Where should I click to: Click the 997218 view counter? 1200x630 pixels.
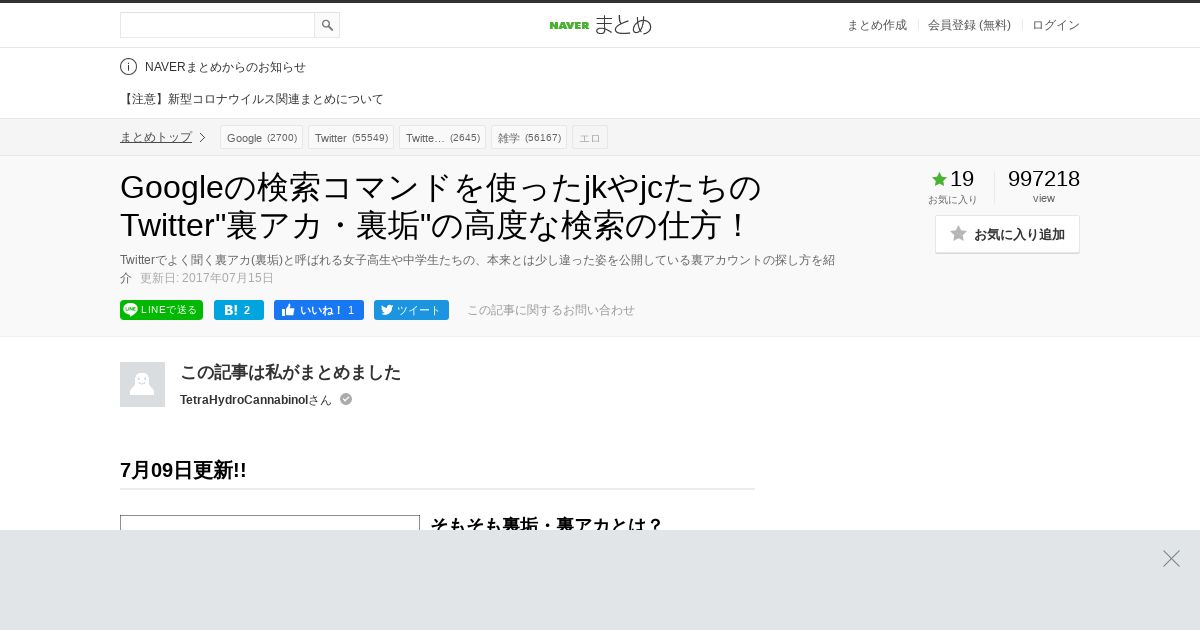pos(1044,179)
